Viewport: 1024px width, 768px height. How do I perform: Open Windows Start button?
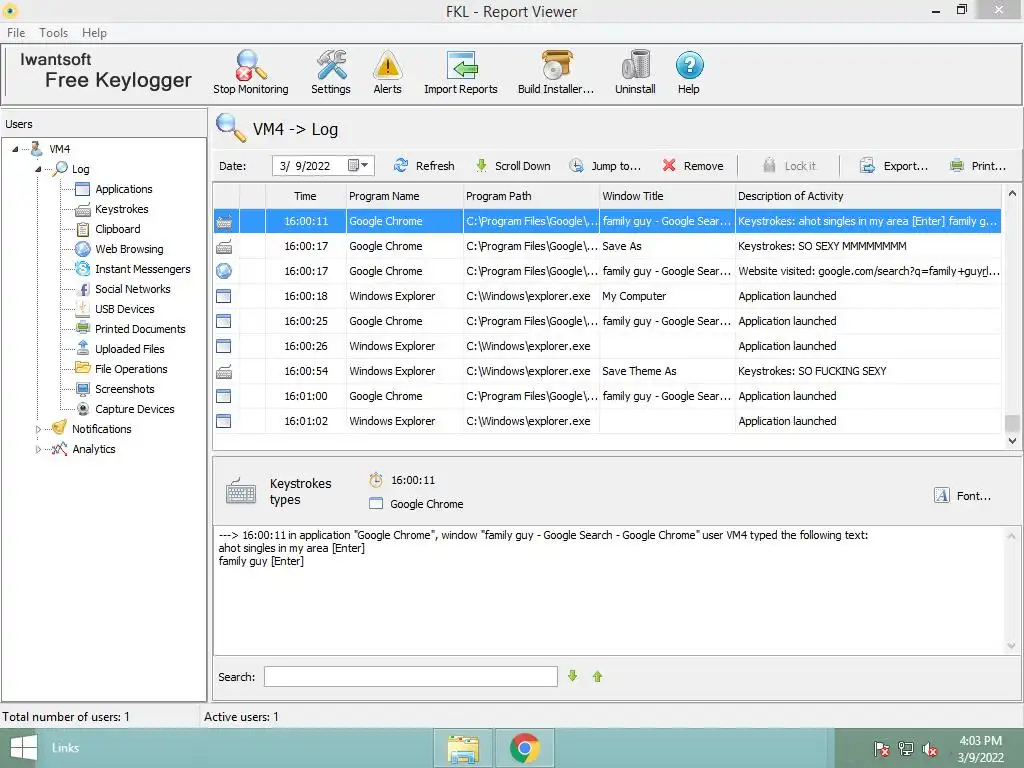23,748
